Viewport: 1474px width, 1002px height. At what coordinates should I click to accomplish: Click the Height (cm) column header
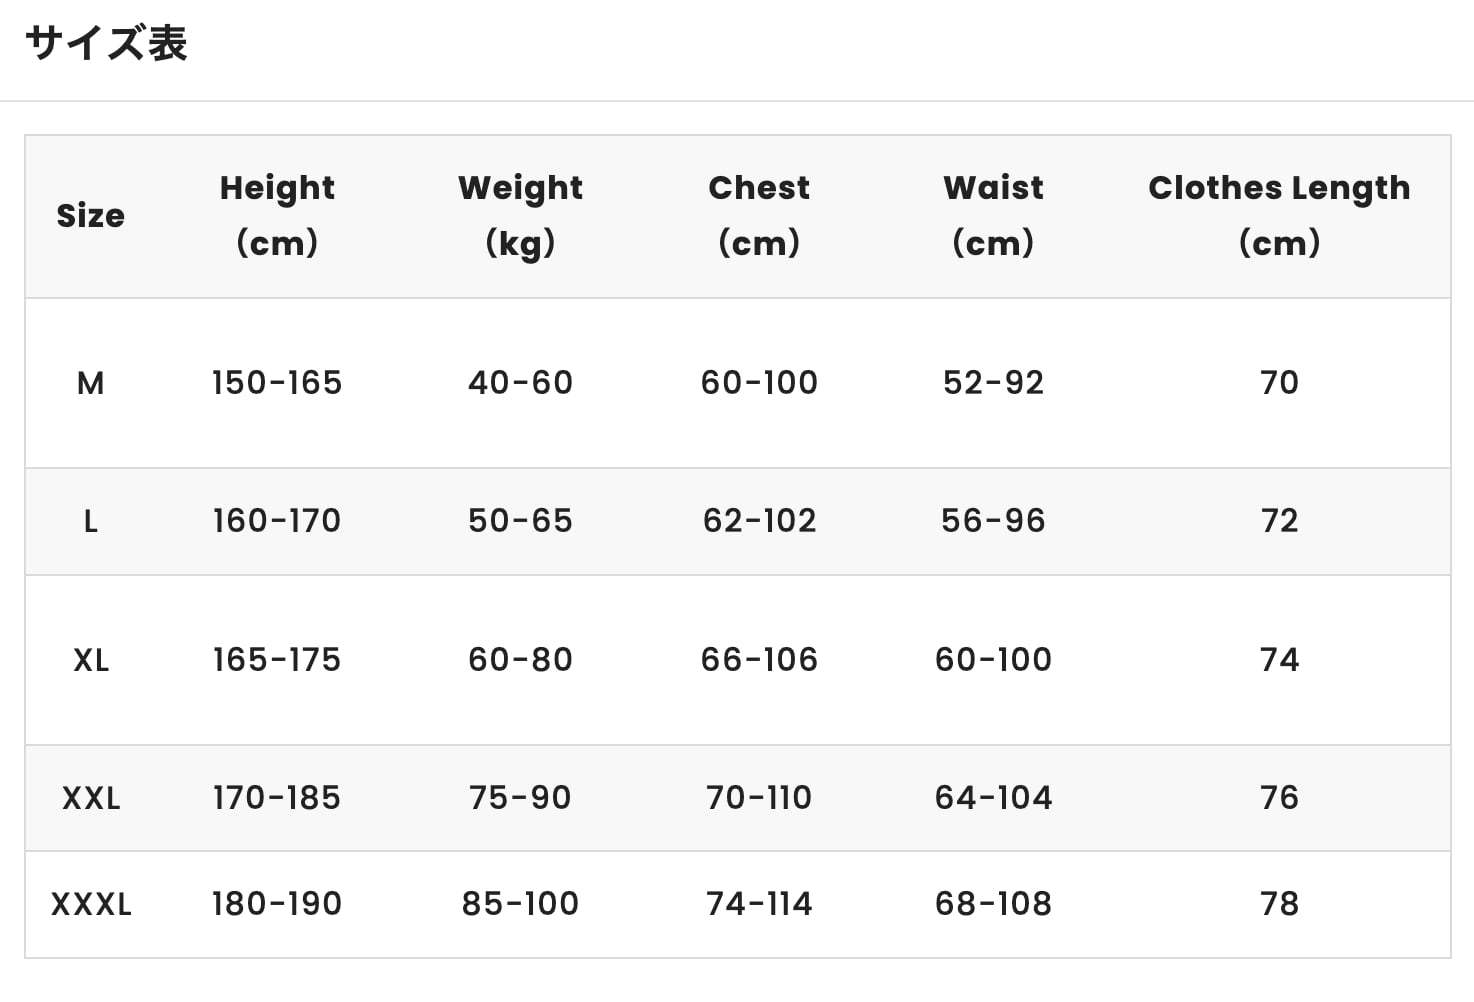point(277,215)
